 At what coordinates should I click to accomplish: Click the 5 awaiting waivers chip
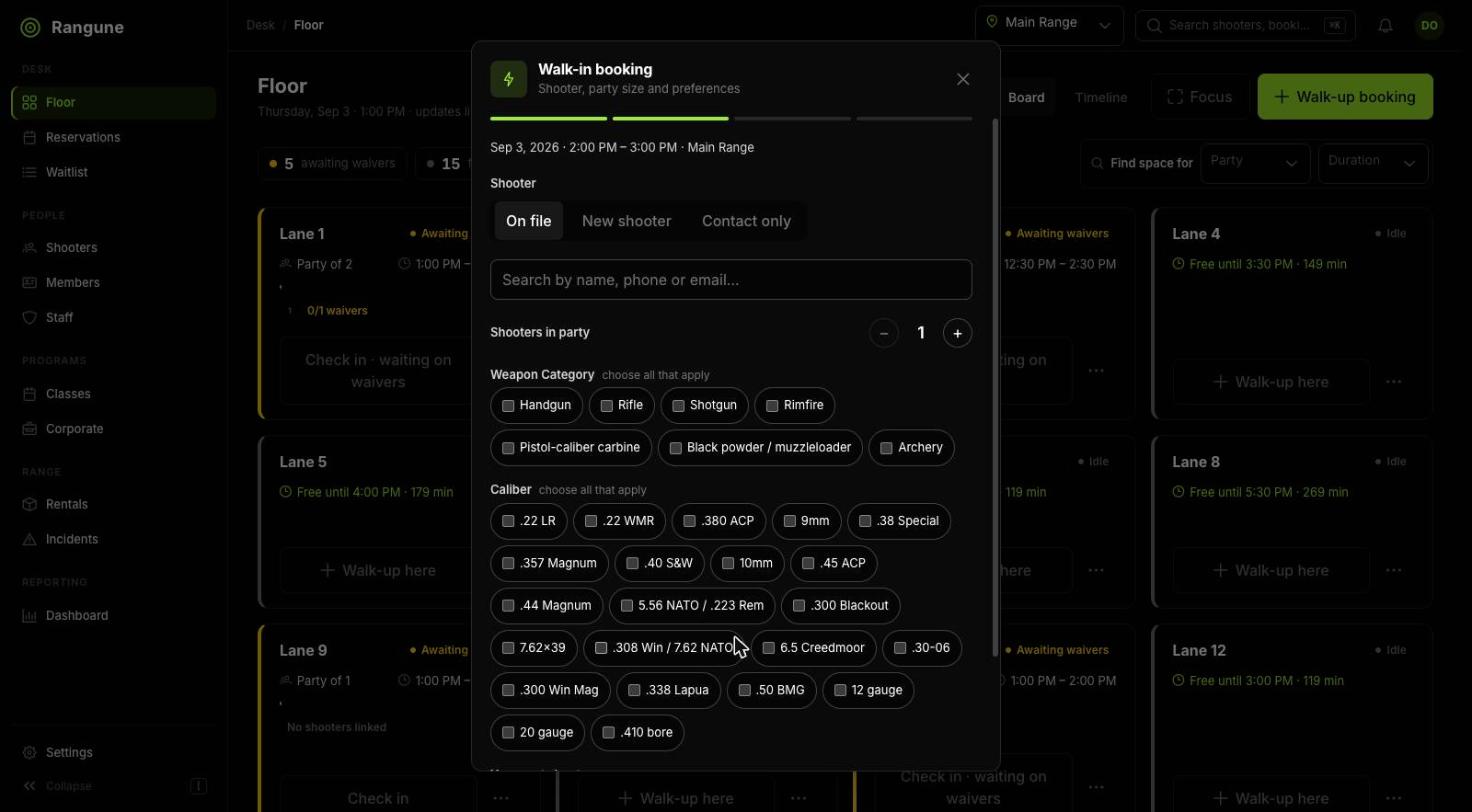[x=333, y=164]
